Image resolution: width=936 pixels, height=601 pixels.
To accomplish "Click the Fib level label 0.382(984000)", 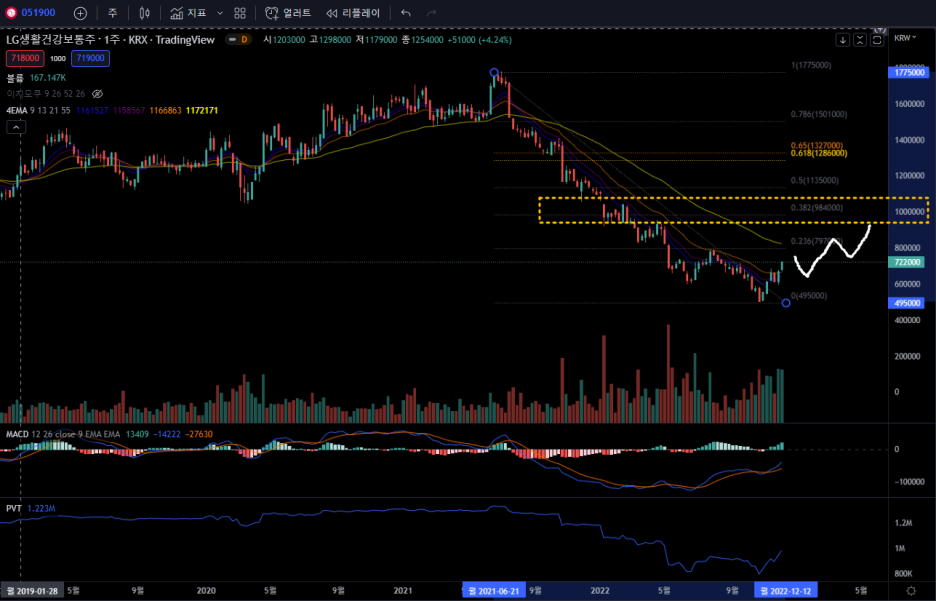I will pos(817,208).
